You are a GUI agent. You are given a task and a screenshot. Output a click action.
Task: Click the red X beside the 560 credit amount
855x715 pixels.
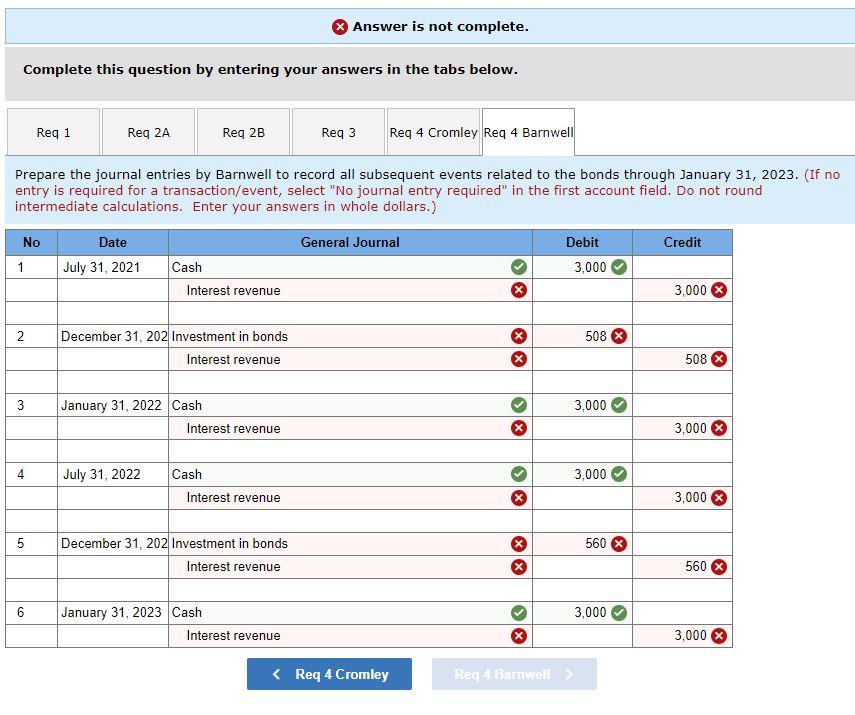720,566
